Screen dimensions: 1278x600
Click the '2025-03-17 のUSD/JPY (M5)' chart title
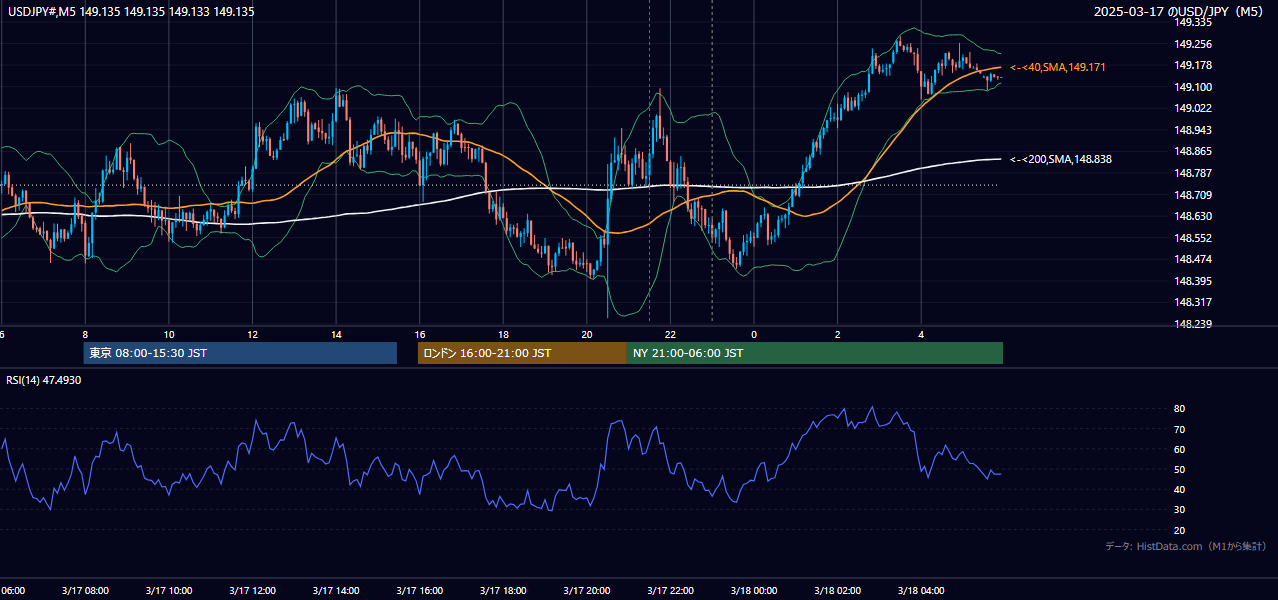click(x=1180, y=12)
